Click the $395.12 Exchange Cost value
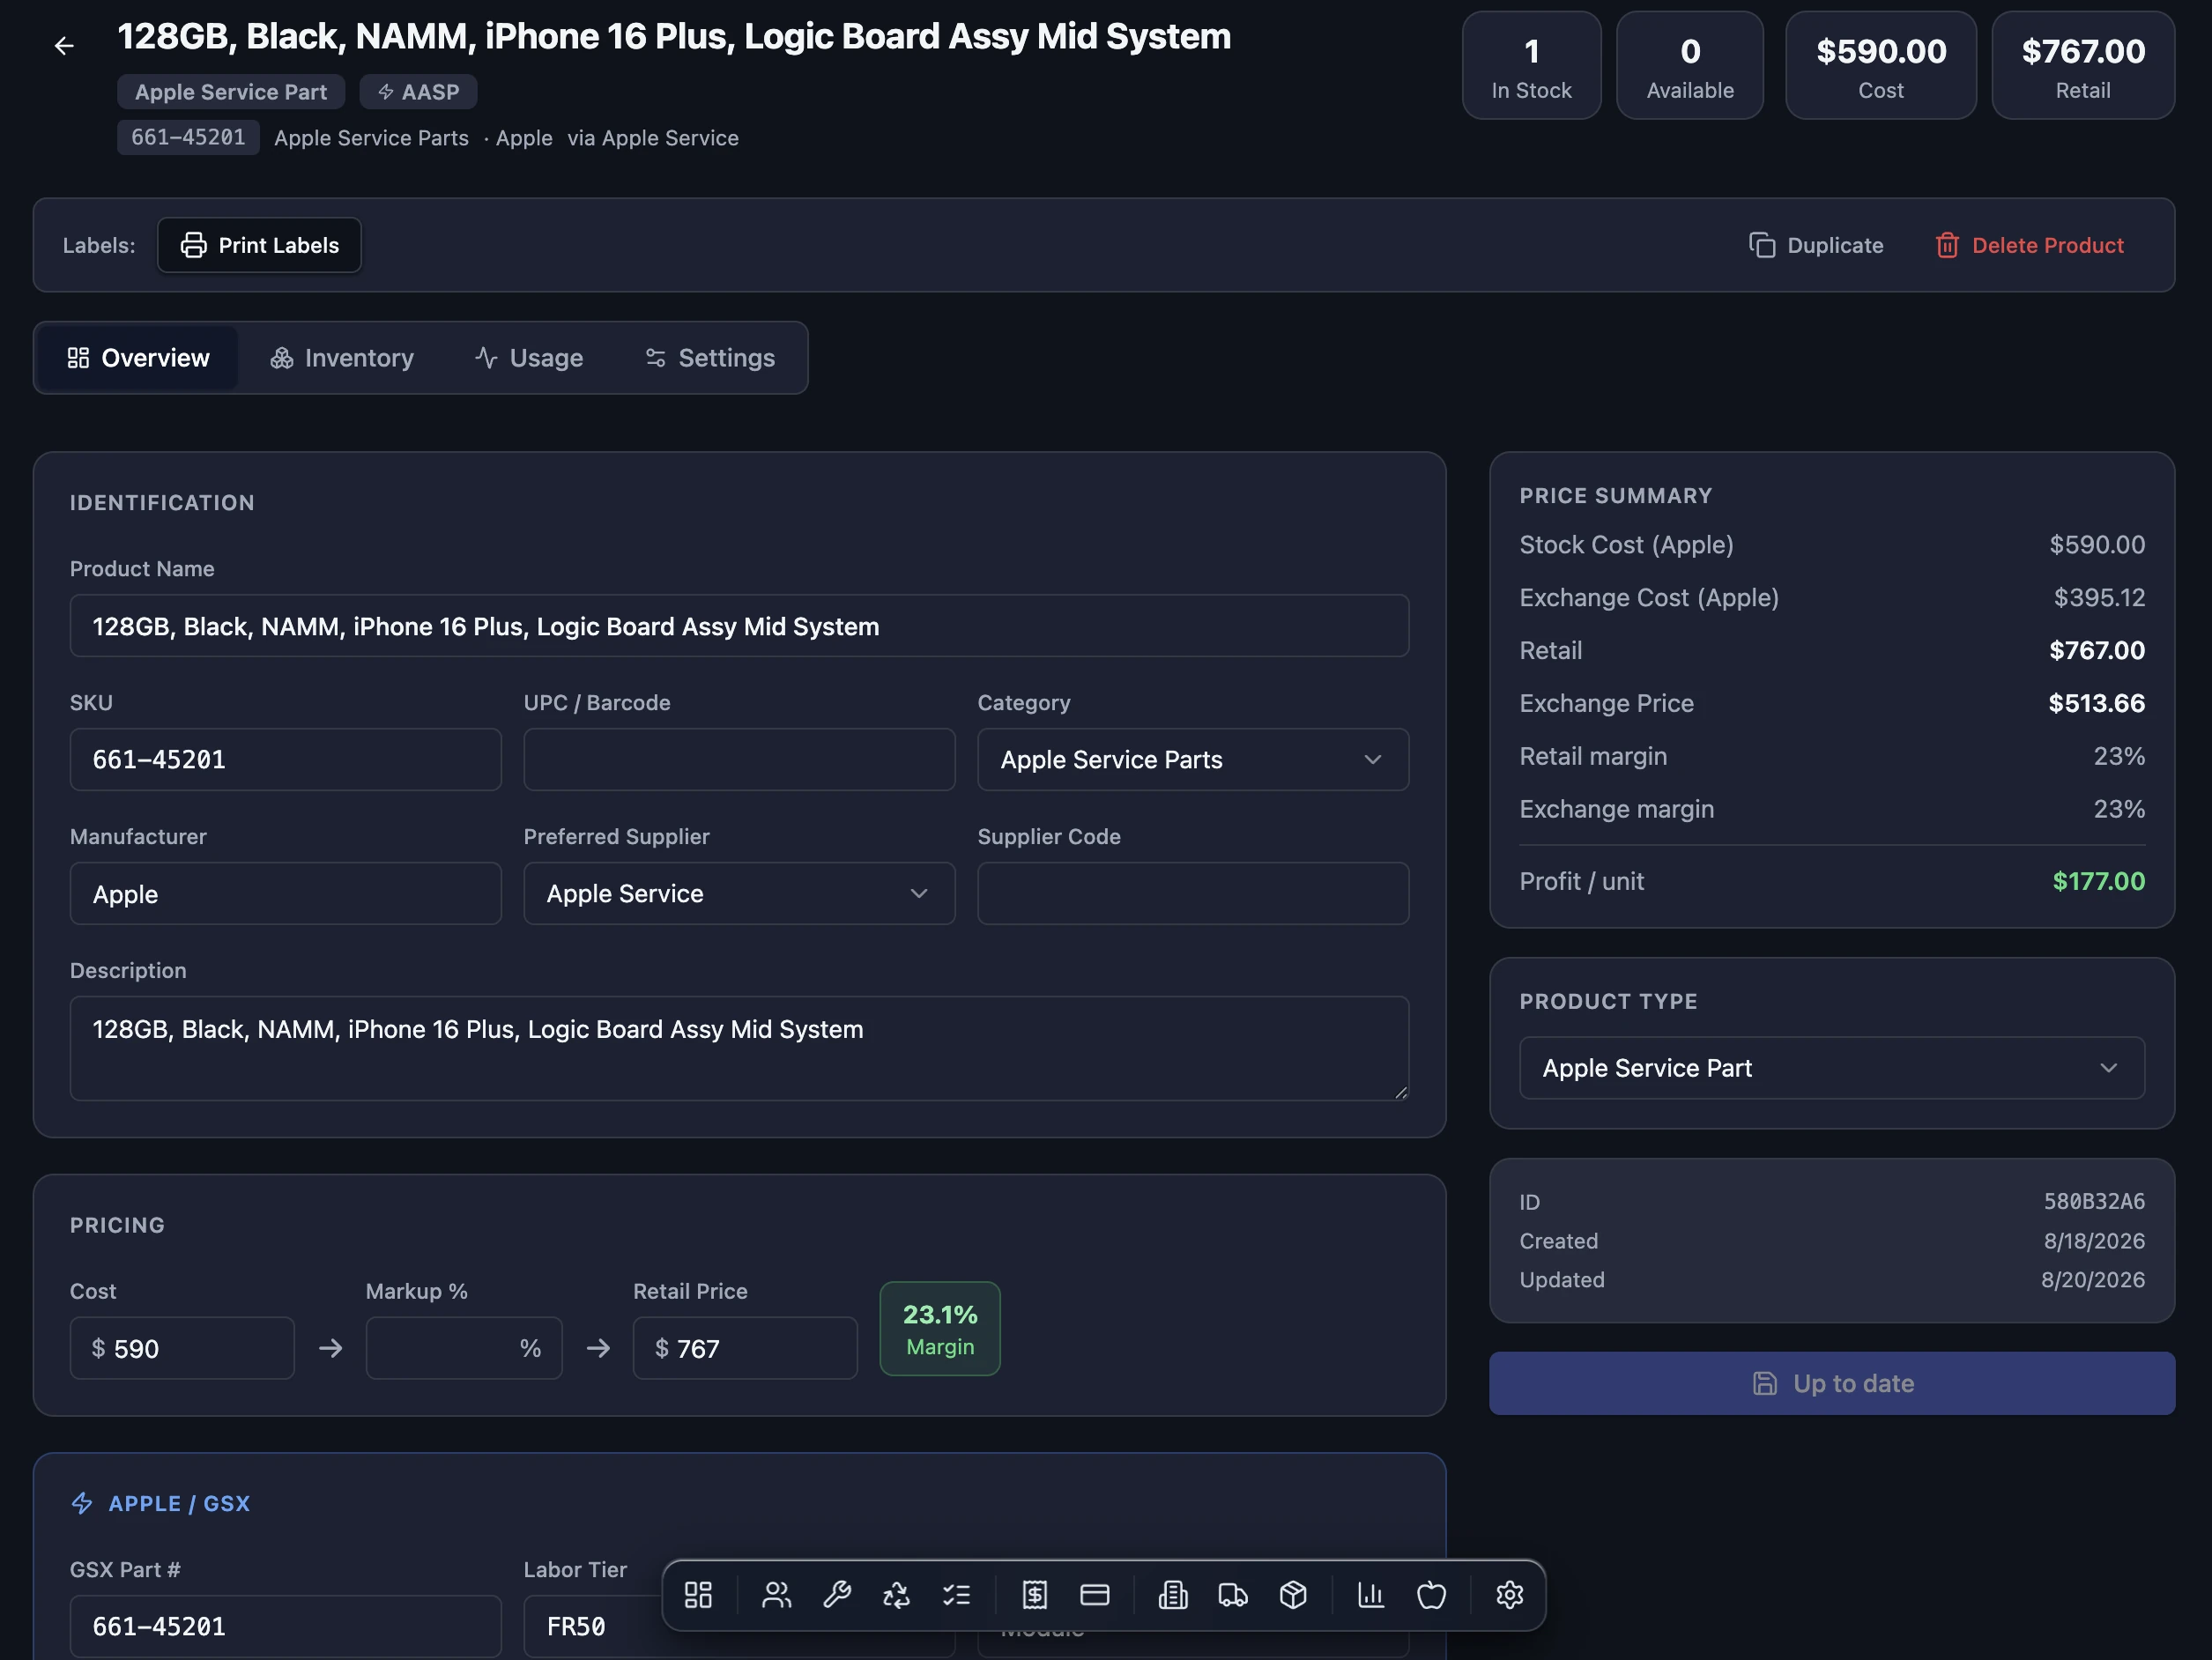This screenshot has height=1660, width=2212. coord(2099,598)
